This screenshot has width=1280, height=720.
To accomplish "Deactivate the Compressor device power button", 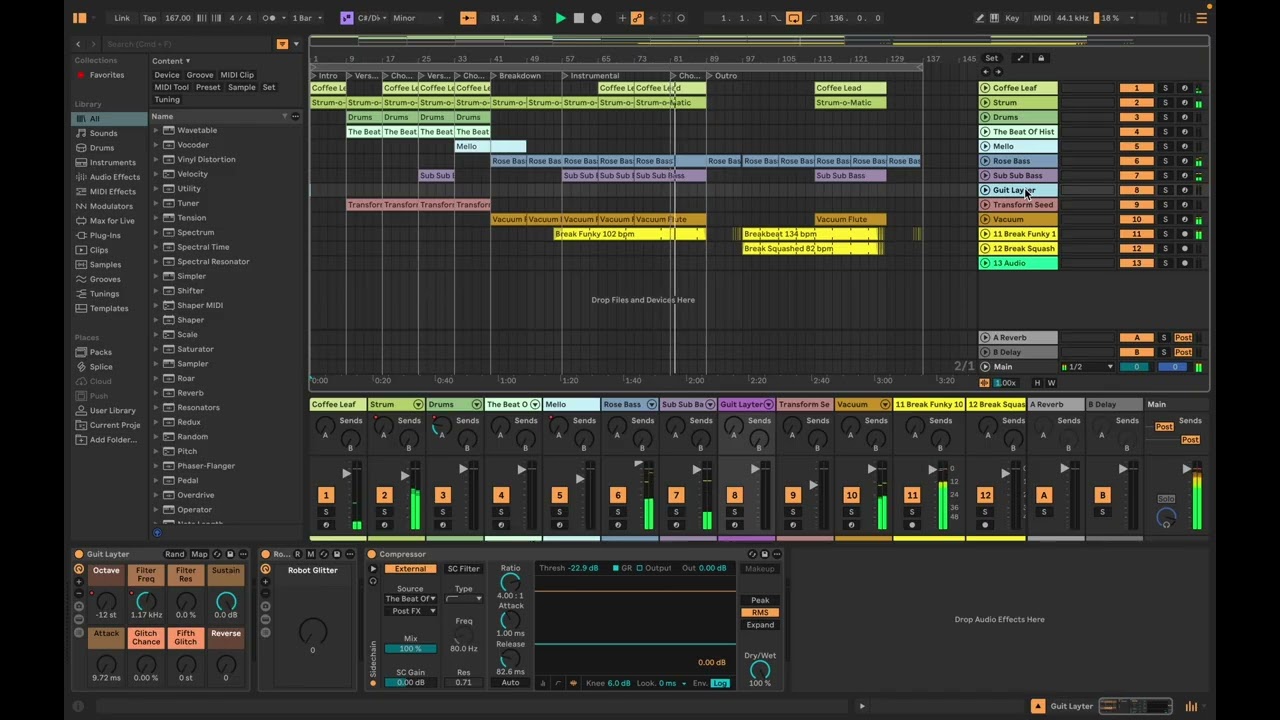I will [x=371, y=554].
